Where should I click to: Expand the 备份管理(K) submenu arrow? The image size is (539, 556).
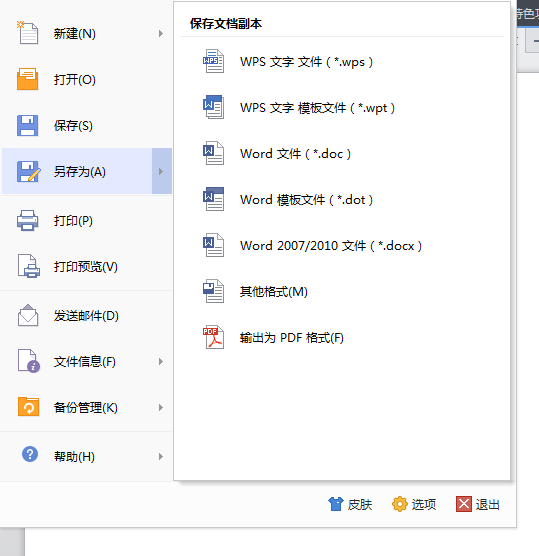(x=161, y=407)
